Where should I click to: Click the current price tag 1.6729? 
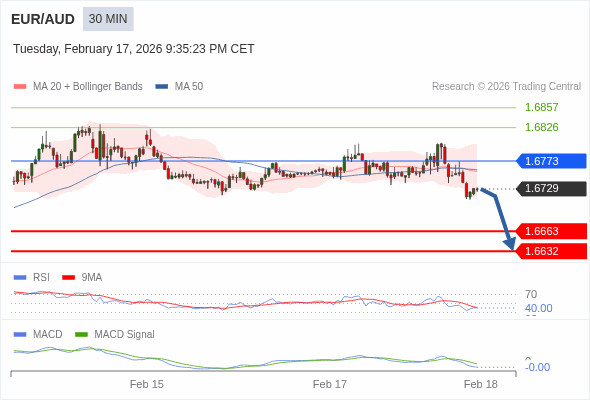pos(551,188)
